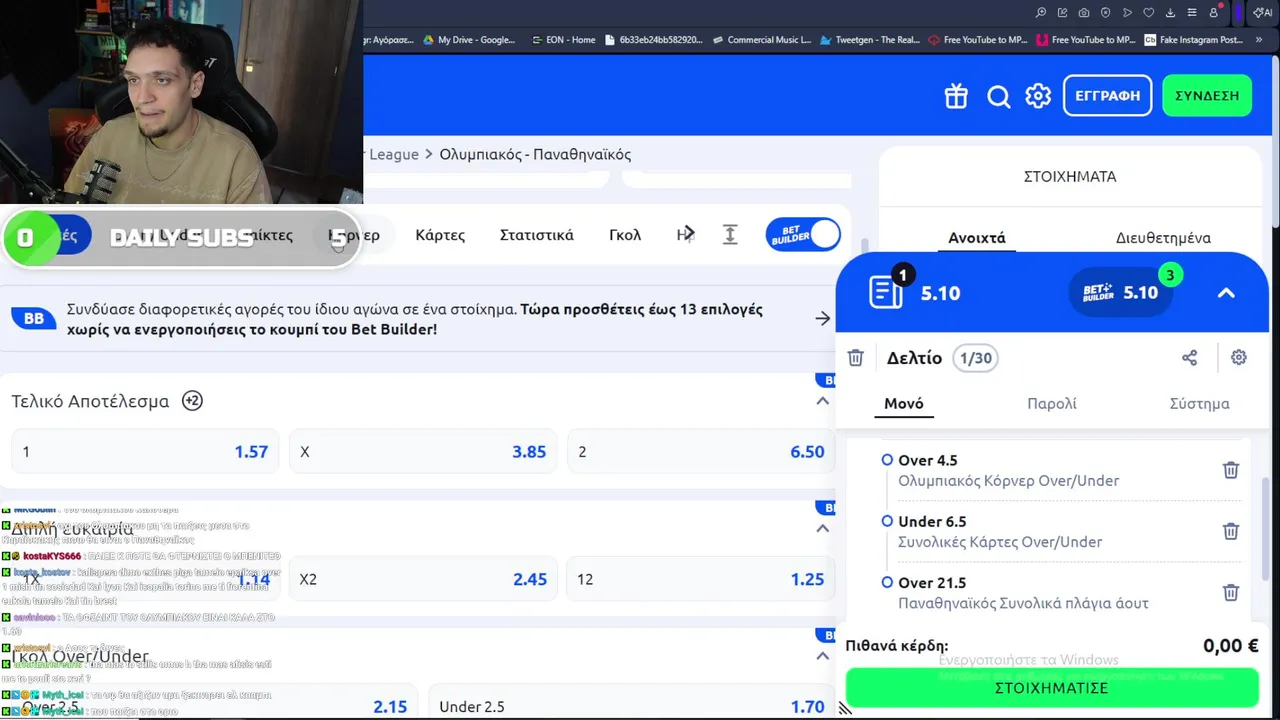The width and height of the screenshot is (1280, 720).
Task: Open Bet Builder 5.10 pill
Action: tap(1122, 293)
